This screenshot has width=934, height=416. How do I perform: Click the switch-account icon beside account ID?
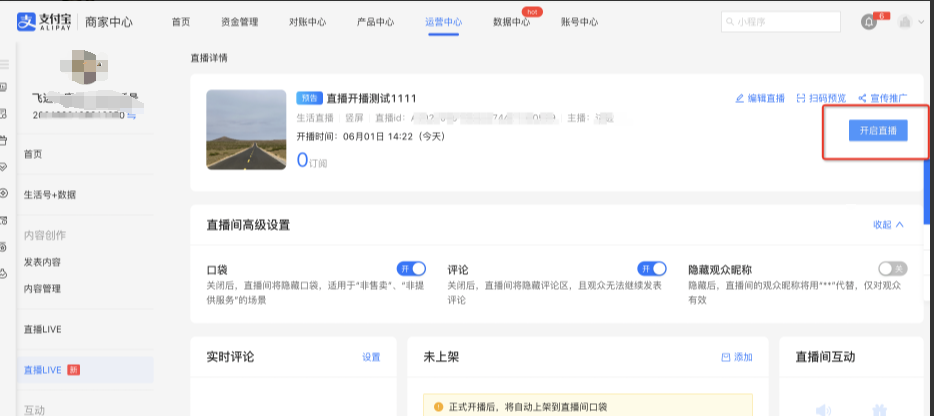coord(131,116)
